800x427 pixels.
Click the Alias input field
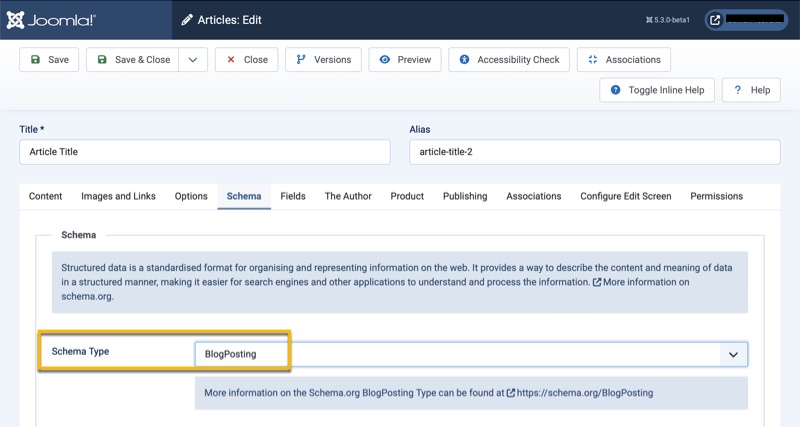click(594, 152)
